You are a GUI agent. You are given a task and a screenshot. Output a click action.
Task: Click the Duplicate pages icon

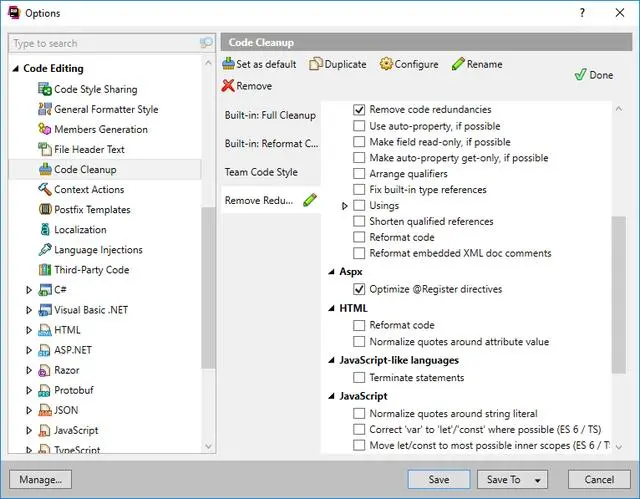click(x=316, y=64)
